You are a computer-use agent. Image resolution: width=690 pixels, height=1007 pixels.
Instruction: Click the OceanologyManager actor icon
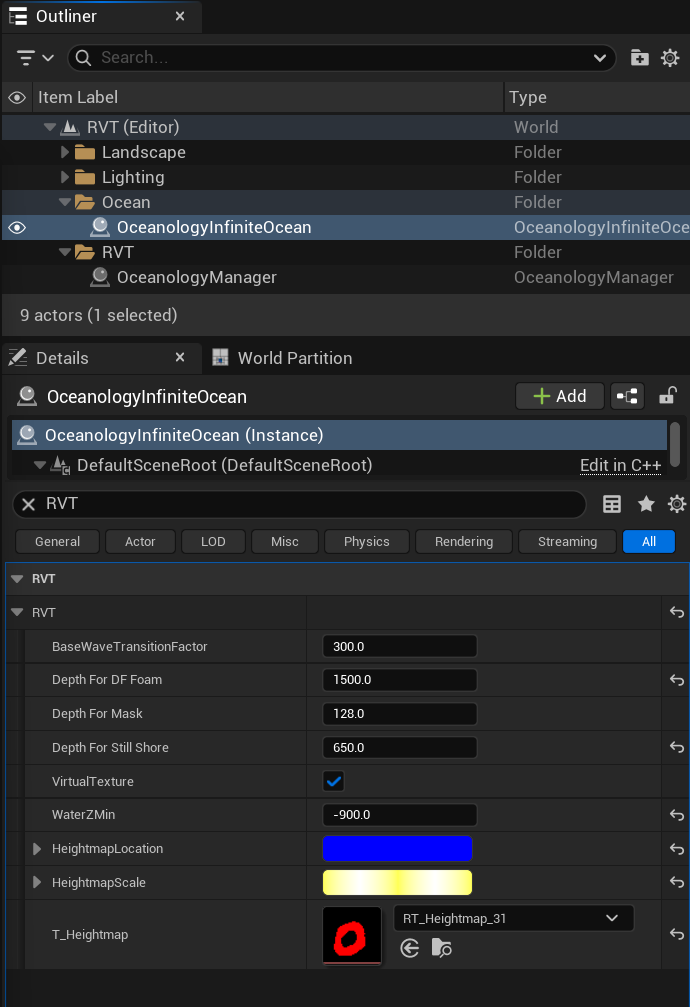100,277
